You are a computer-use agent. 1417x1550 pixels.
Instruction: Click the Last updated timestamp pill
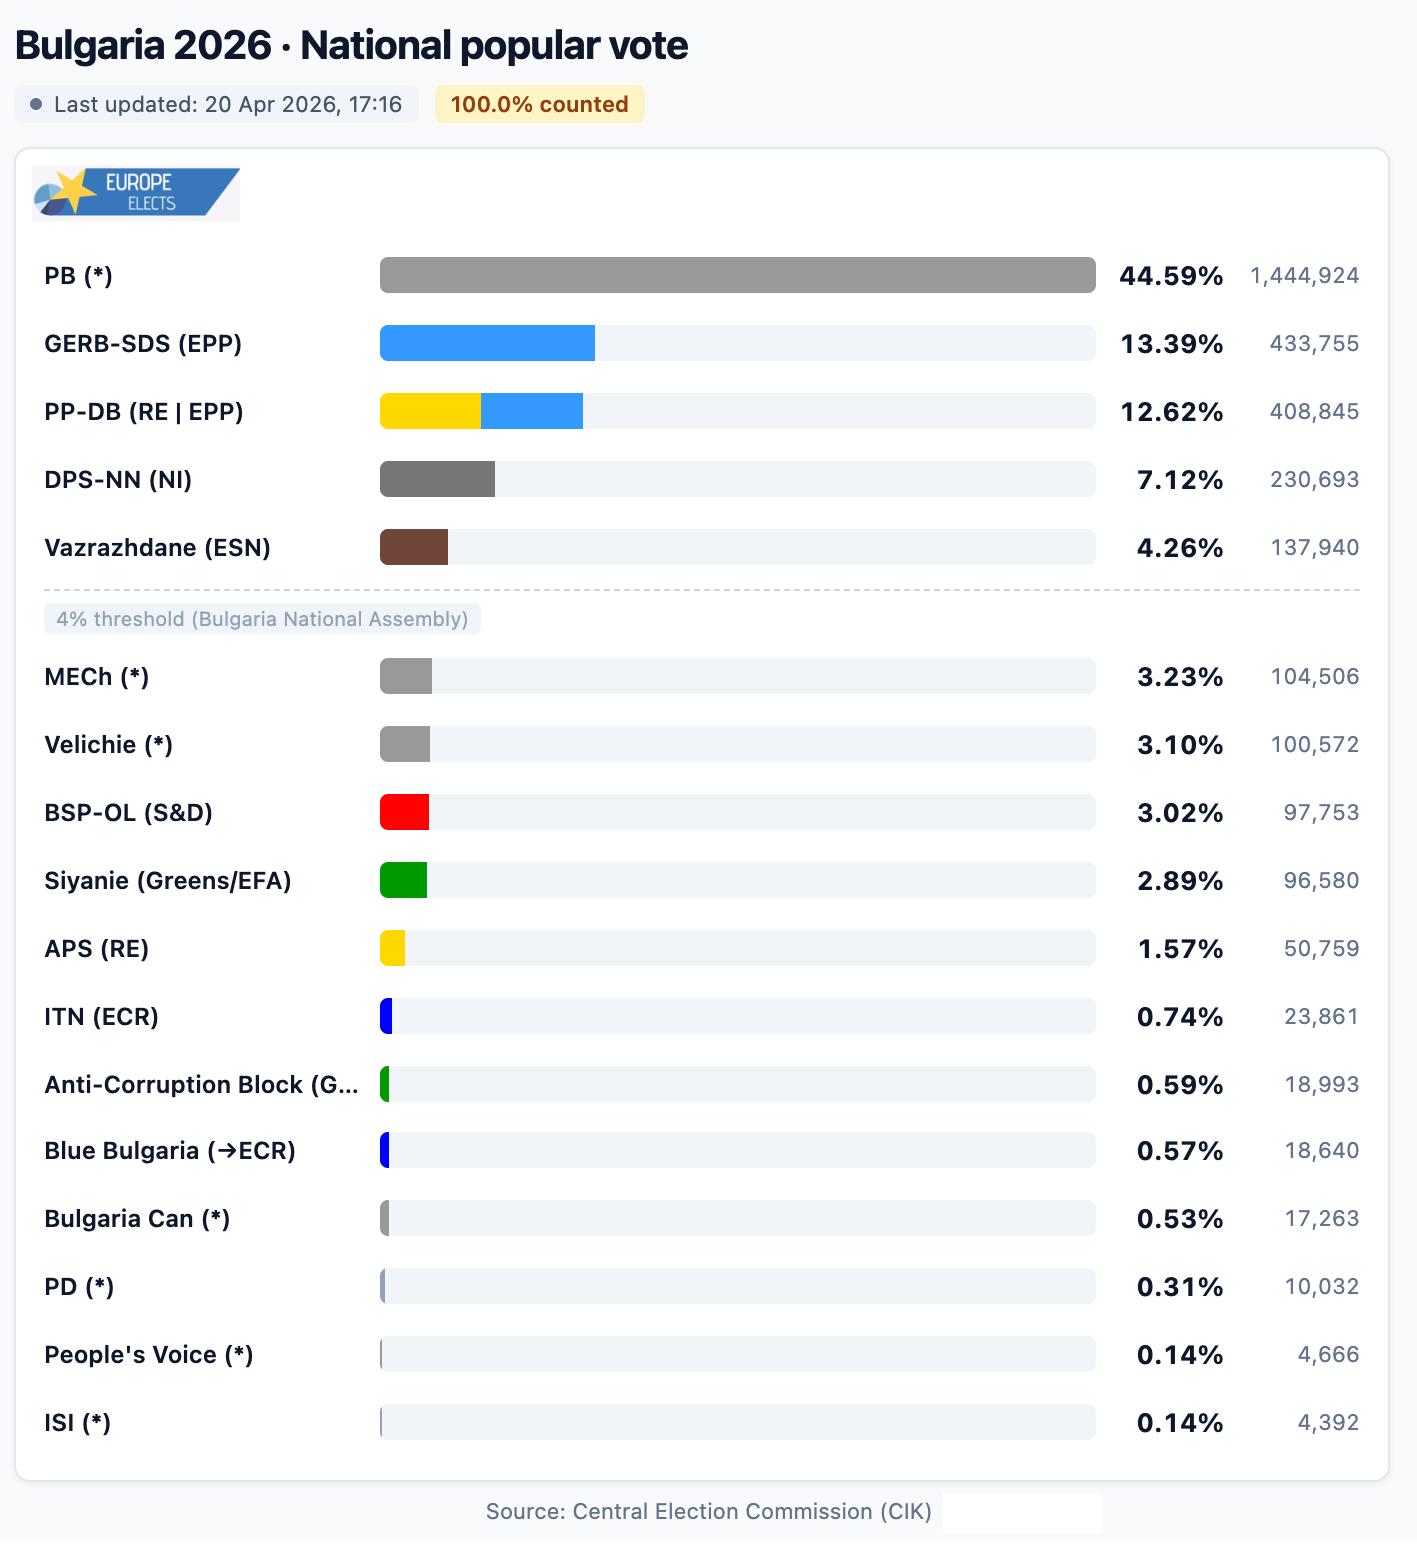click(x=217, y=105)
